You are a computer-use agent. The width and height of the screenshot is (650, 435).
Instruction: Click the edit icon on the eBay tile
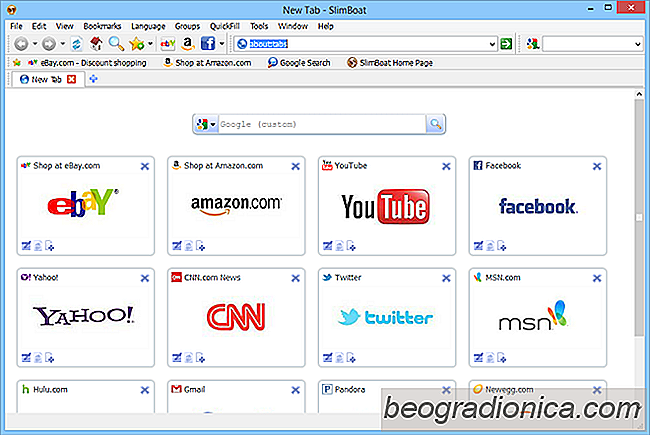click(26, 246)
